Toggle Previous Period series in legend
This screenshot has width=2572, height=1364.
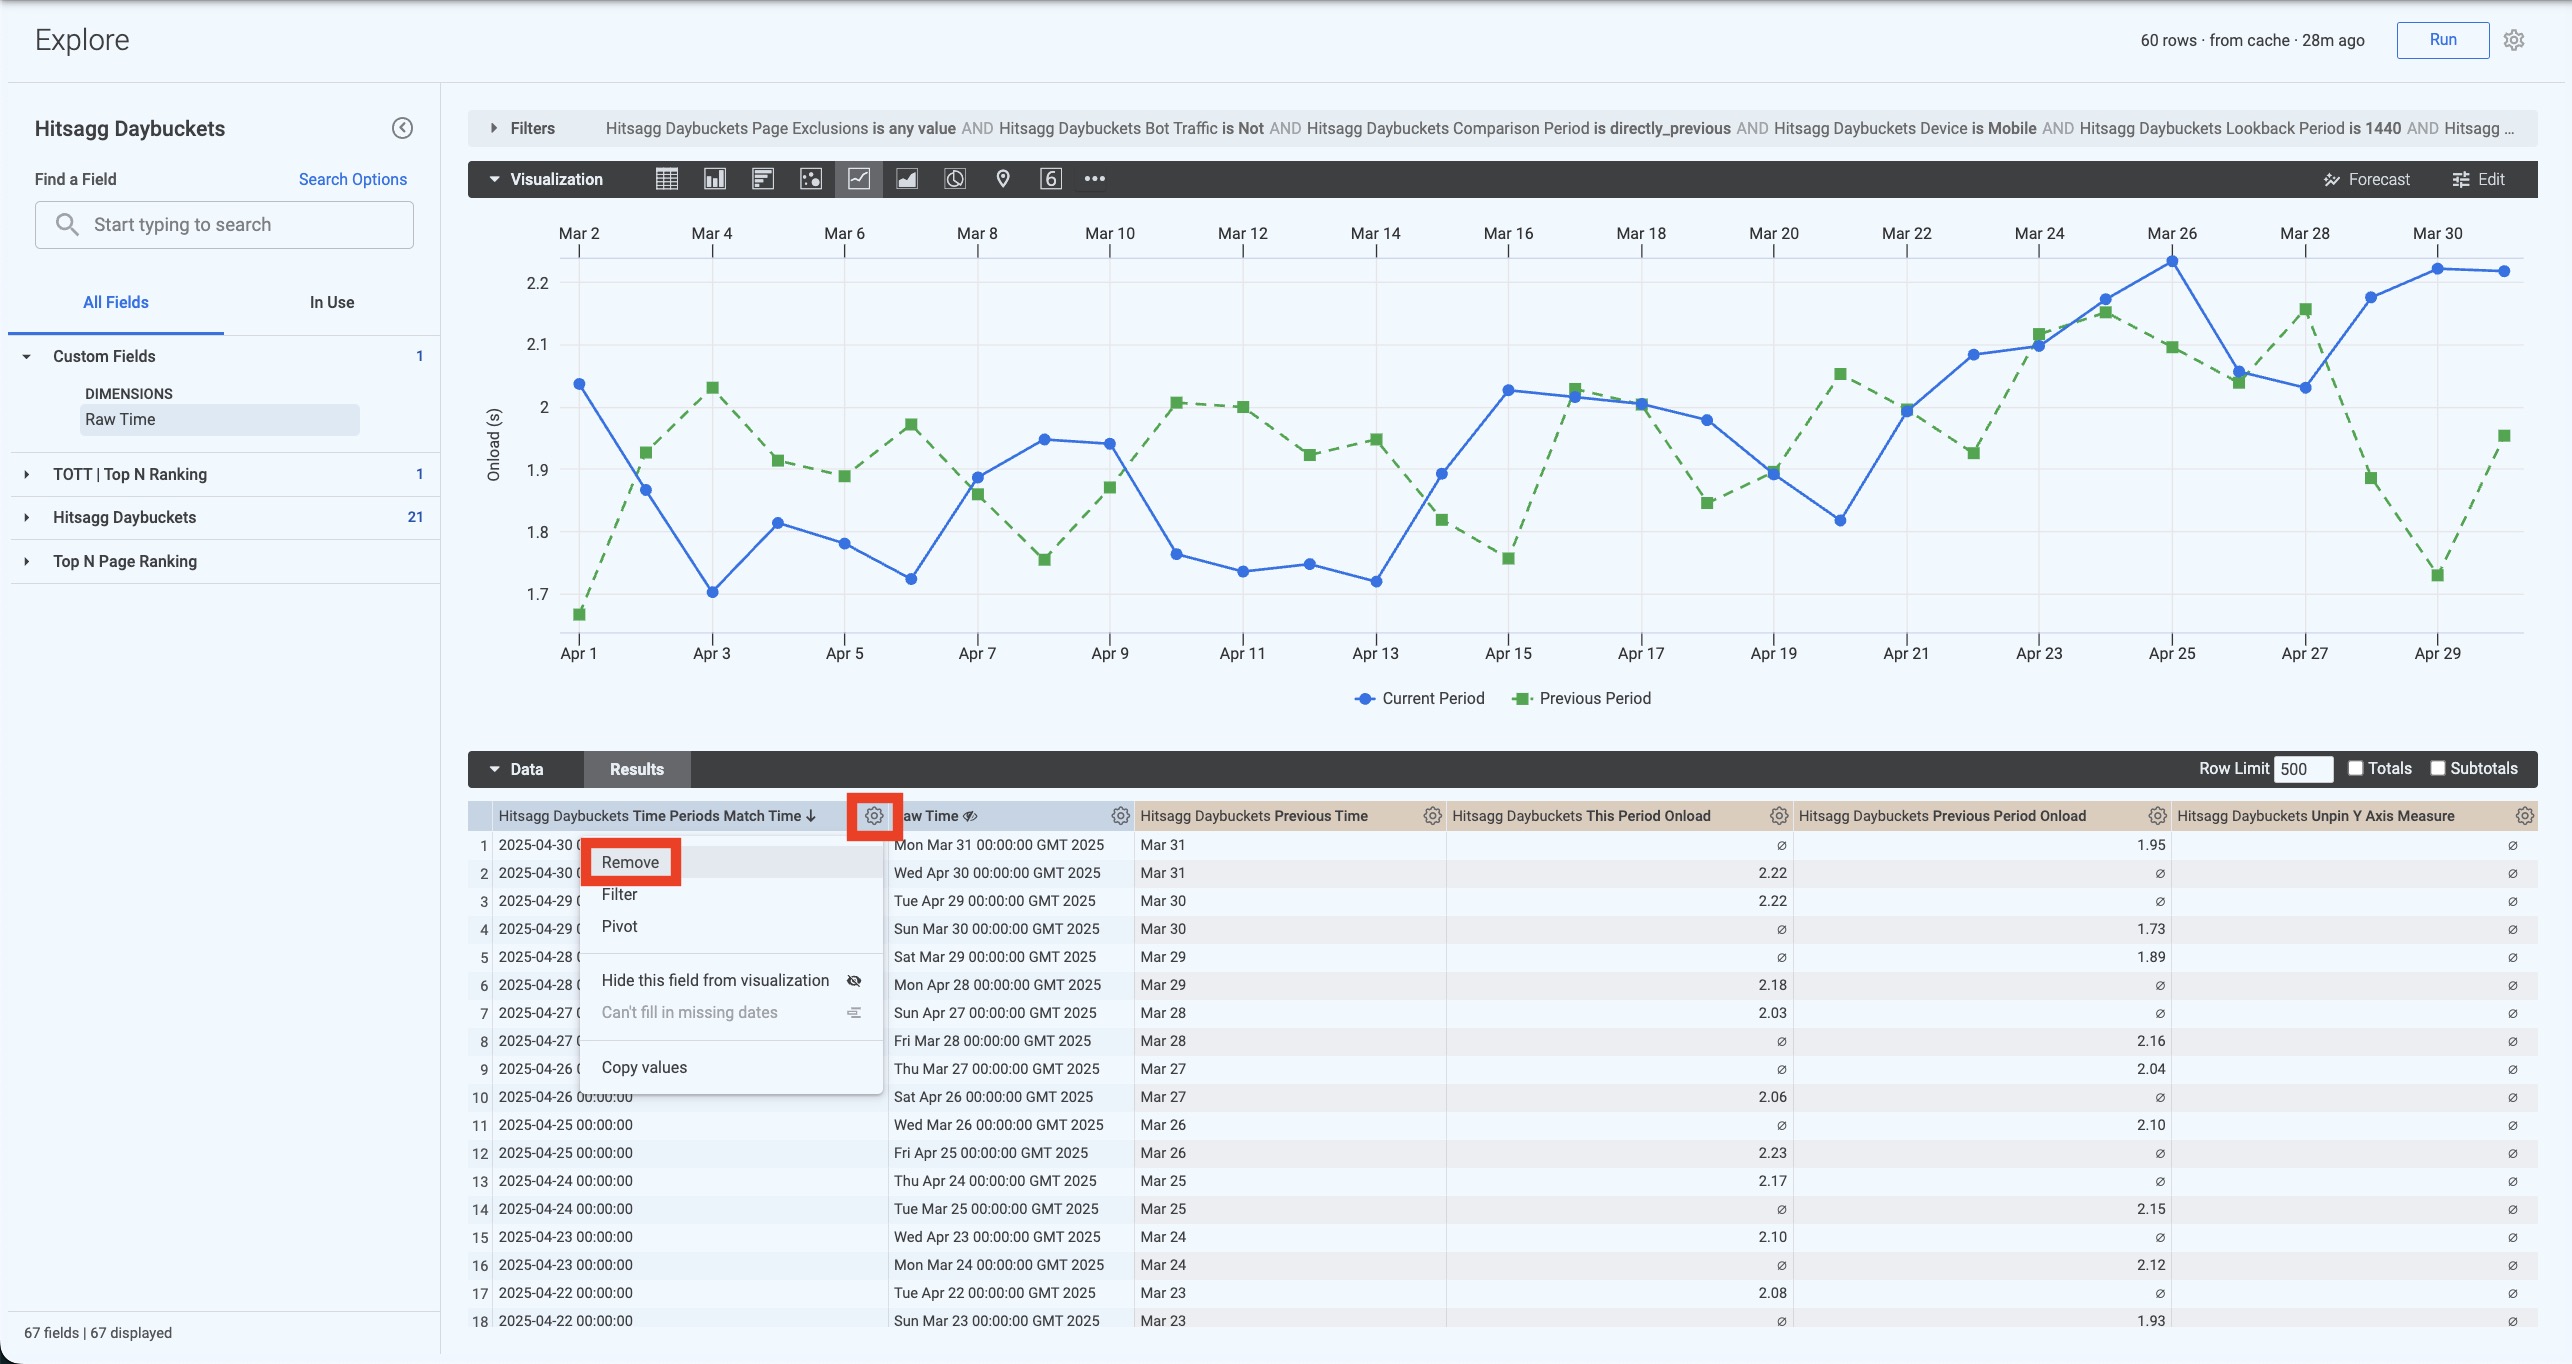1581,698
